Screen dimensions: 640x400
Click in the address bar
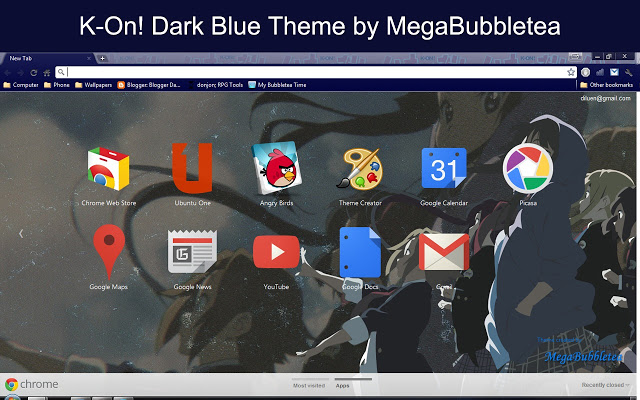pyautogui.click(x=316, y=72)
